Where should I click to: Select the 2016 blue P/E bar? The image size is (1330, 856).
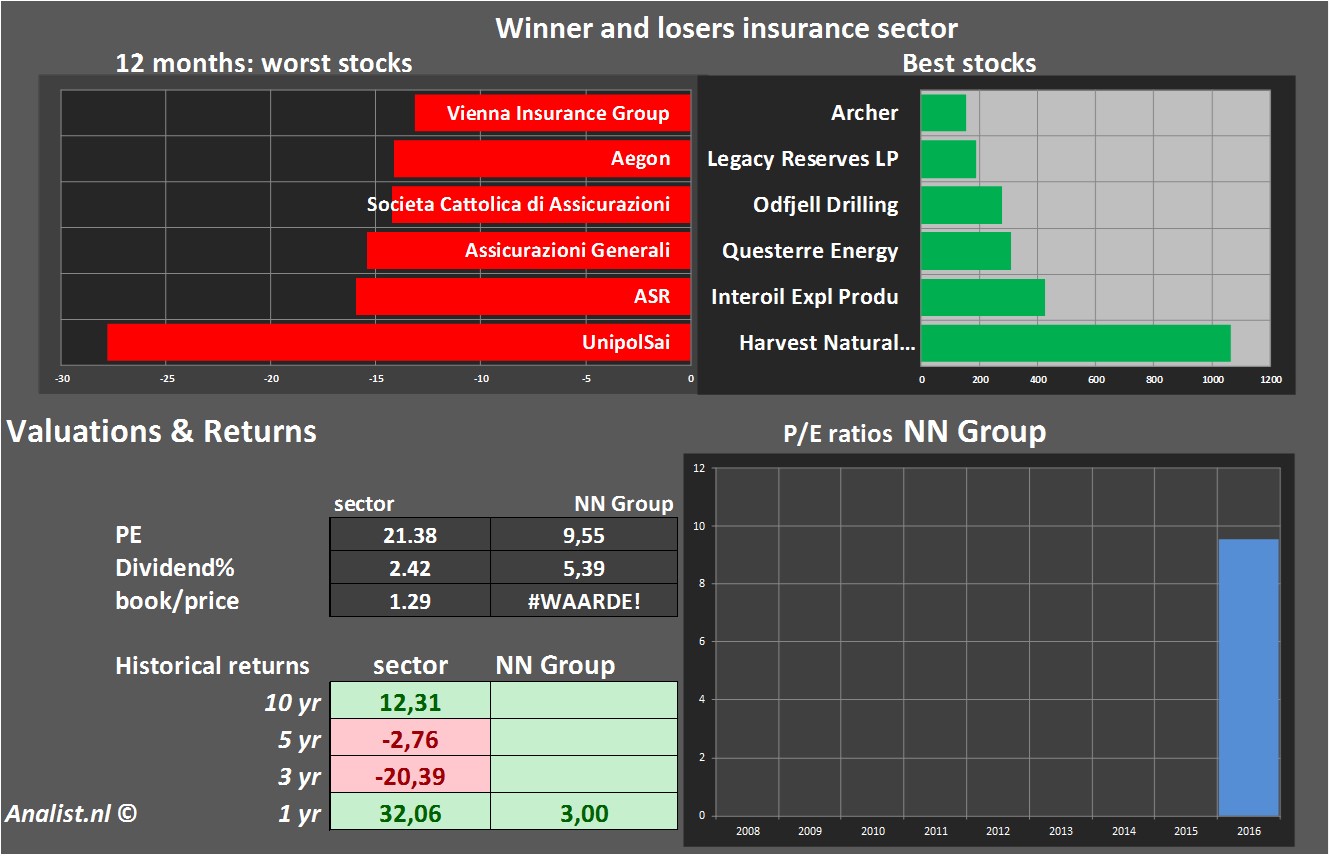(1248, 678)
